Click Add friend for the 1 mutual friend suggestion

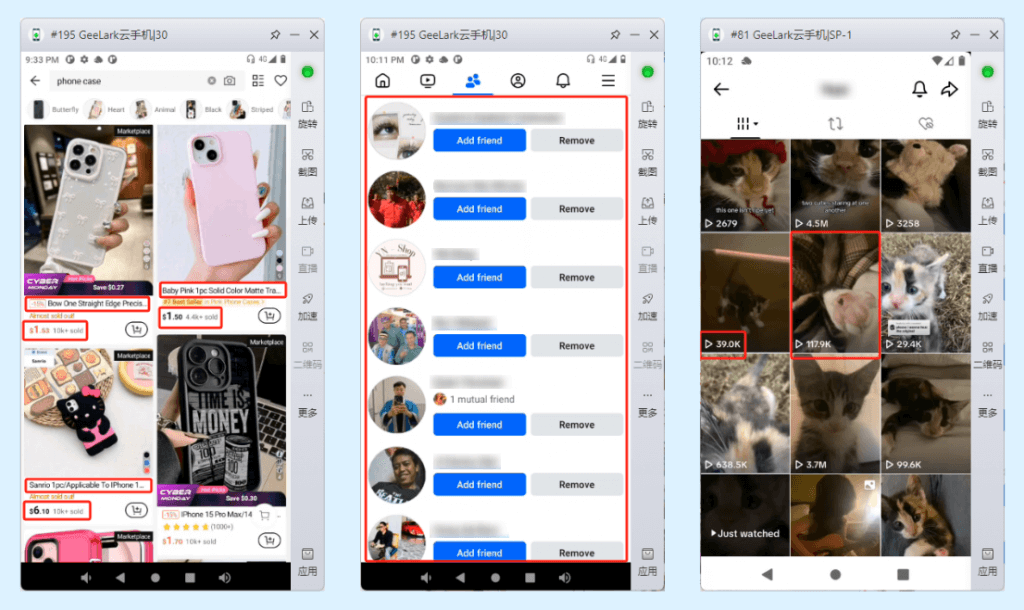479,425
